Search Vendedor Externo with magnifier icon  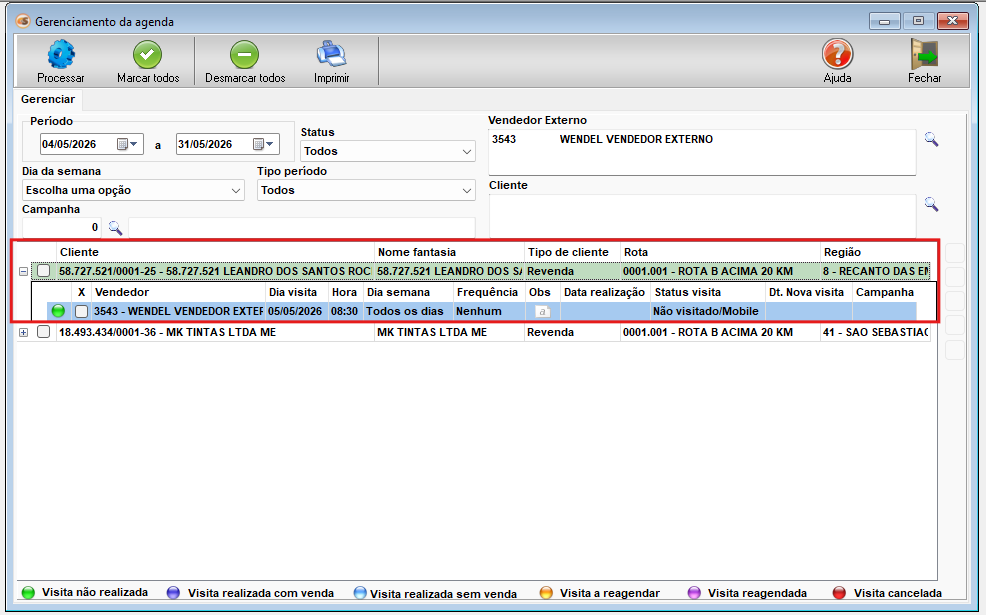(x=931, y=139)
